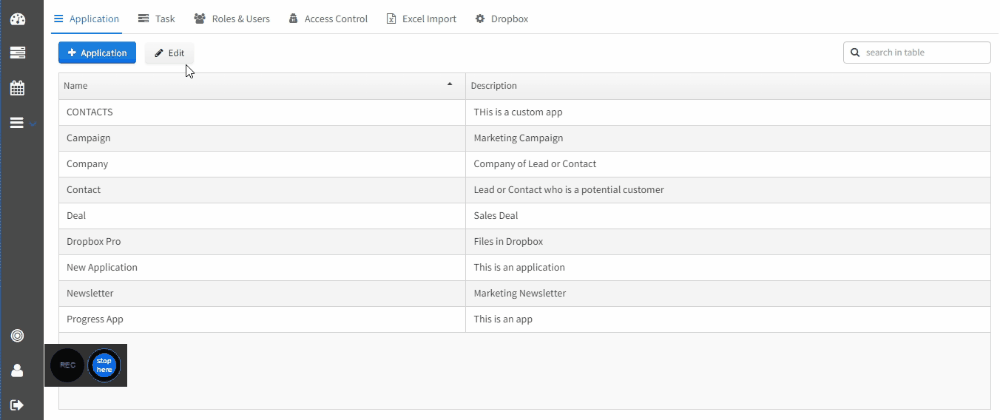1000x420 pixels.
Task: Open the Roles & Users tab
Action: [x=232, y=18]
